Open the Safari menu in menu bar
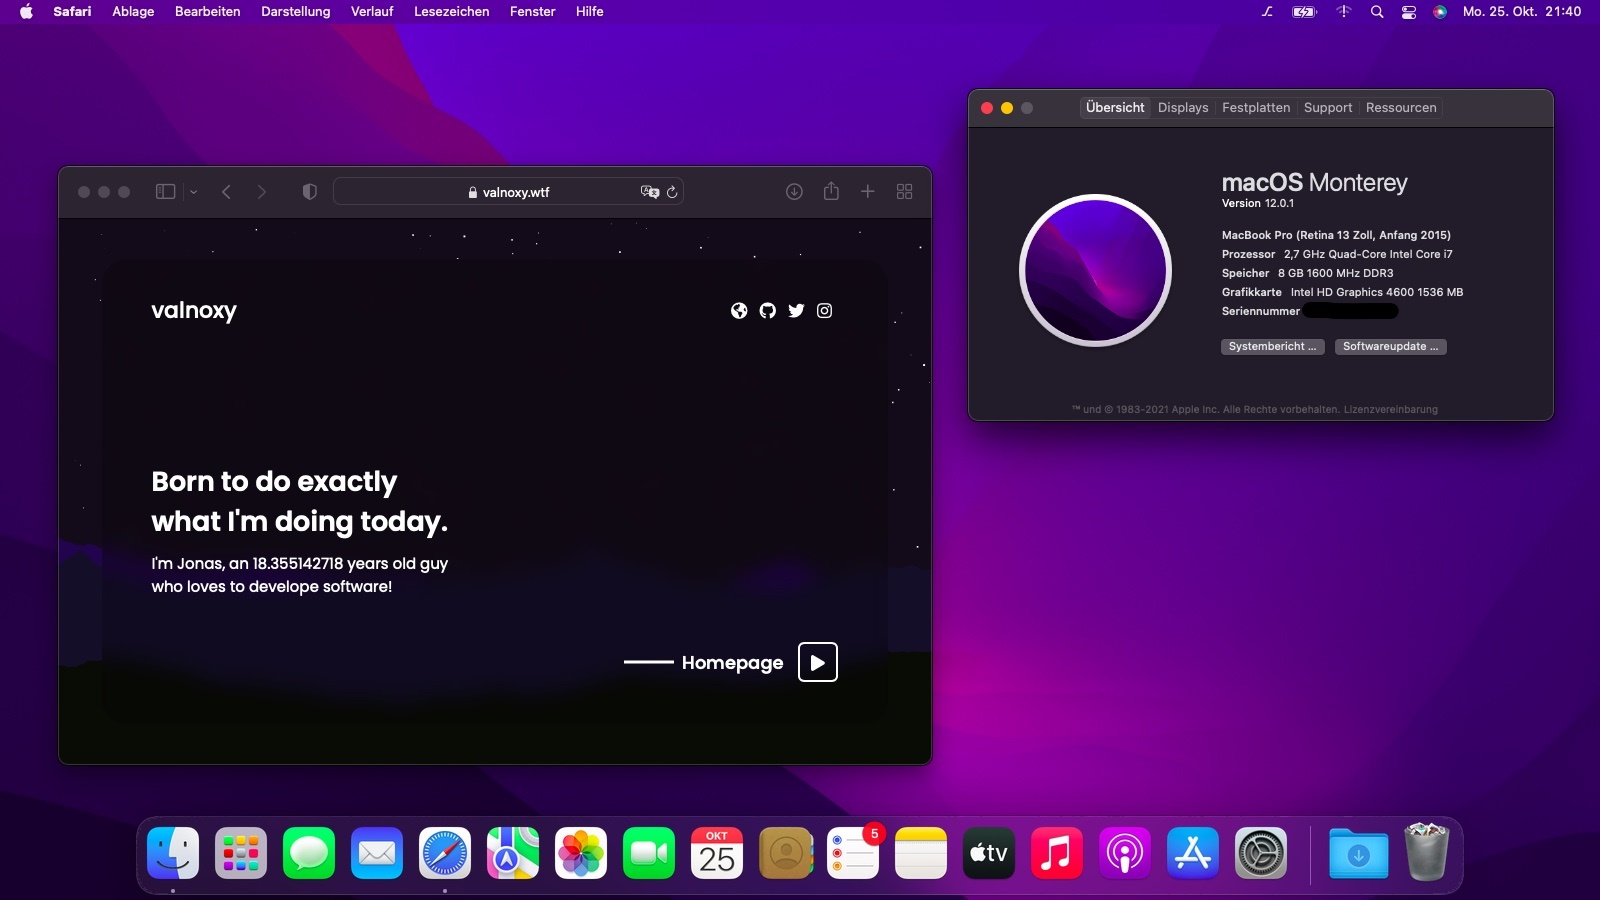This screenshot has height=900, width=1600. click(x=72, y=12)
